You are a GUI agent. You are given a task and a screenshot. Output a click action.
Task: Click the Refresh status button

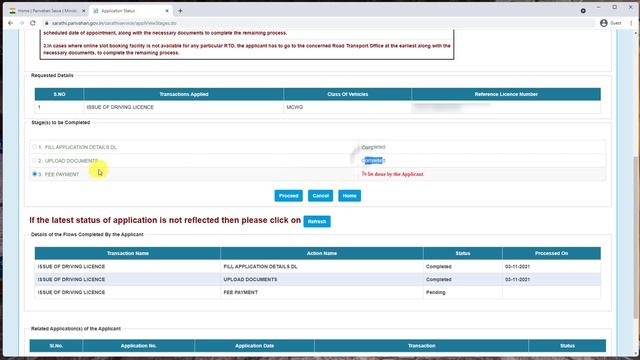317,222
